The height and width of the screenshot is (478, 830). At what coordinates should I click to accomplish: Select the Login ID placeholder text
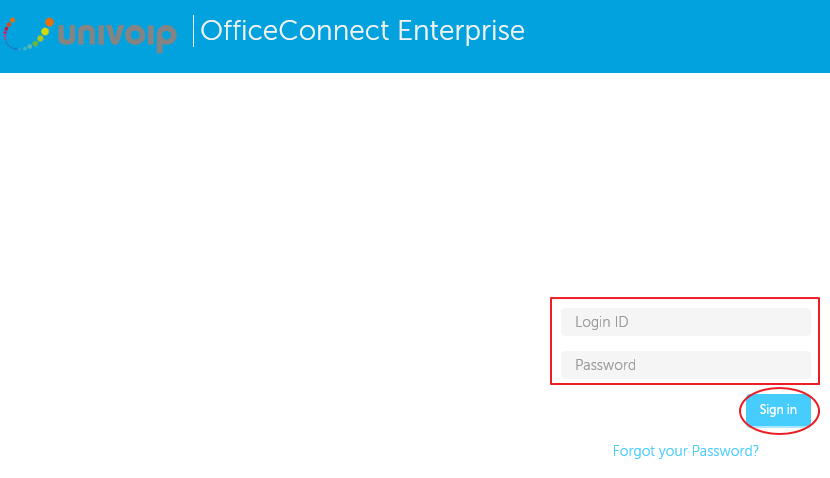(x=601, y=322)
